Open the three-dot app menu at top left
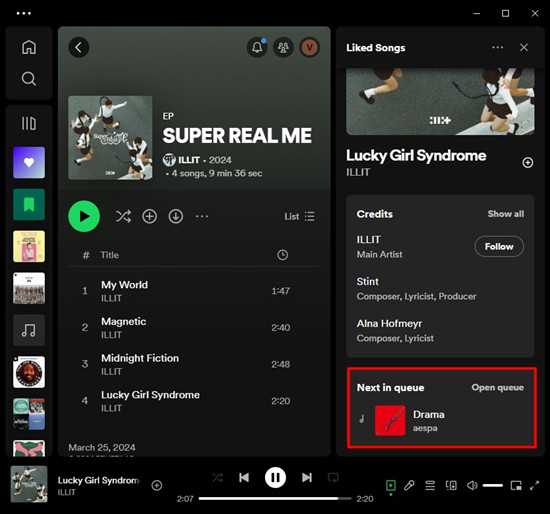The height and width of the screenshot is (514, 550). (24, 13)
